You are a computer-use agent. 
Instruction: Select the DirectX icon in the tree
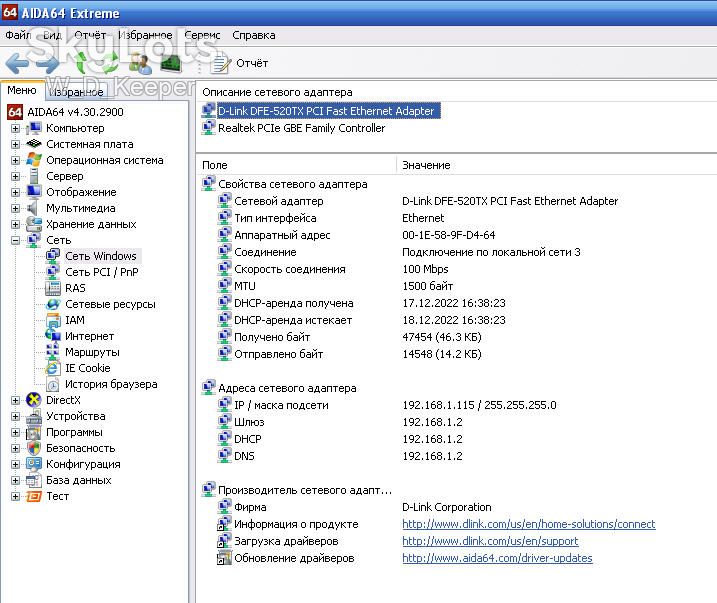33,400
